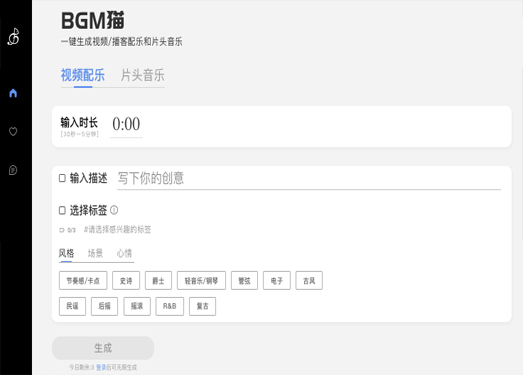The width and height of the screenshot is (523, 375).
Task: Choose the 摇滚 style tag
Action: 137,306
